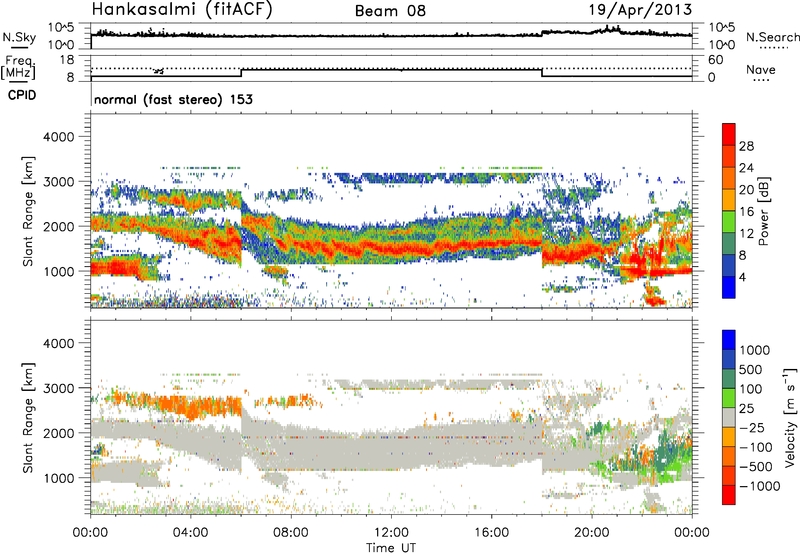The height and width of the screenshot is (554, 800).
Task: Click the 3000 range tick on the velocity plot
Action: [58, 388]
